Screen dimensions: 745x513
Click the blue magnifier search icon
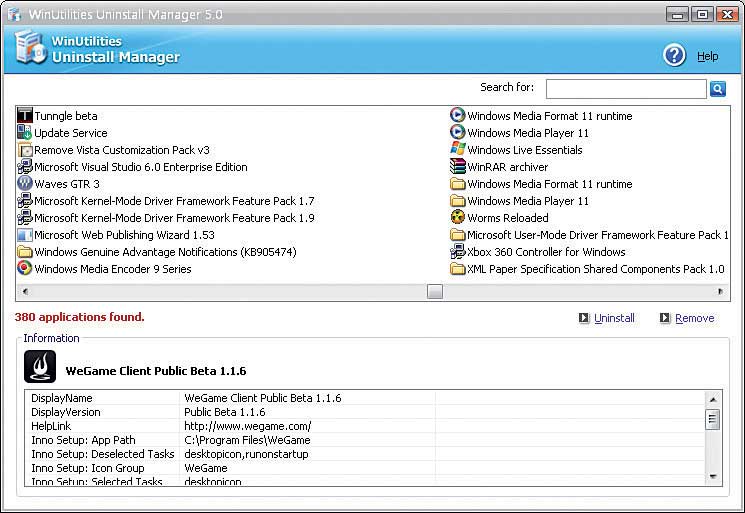718,88
